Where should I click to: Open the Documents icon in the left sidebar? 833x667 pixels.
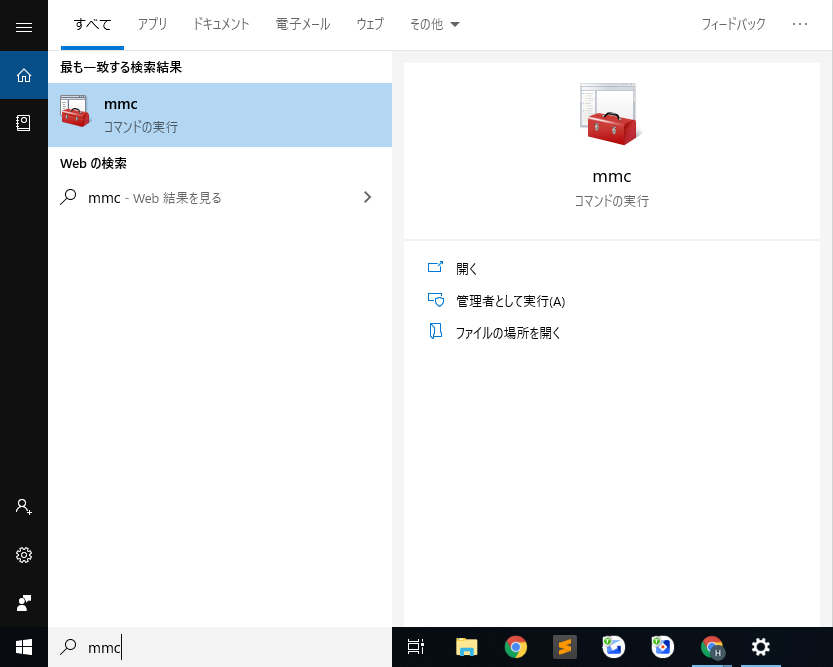(x=23, y=122)
